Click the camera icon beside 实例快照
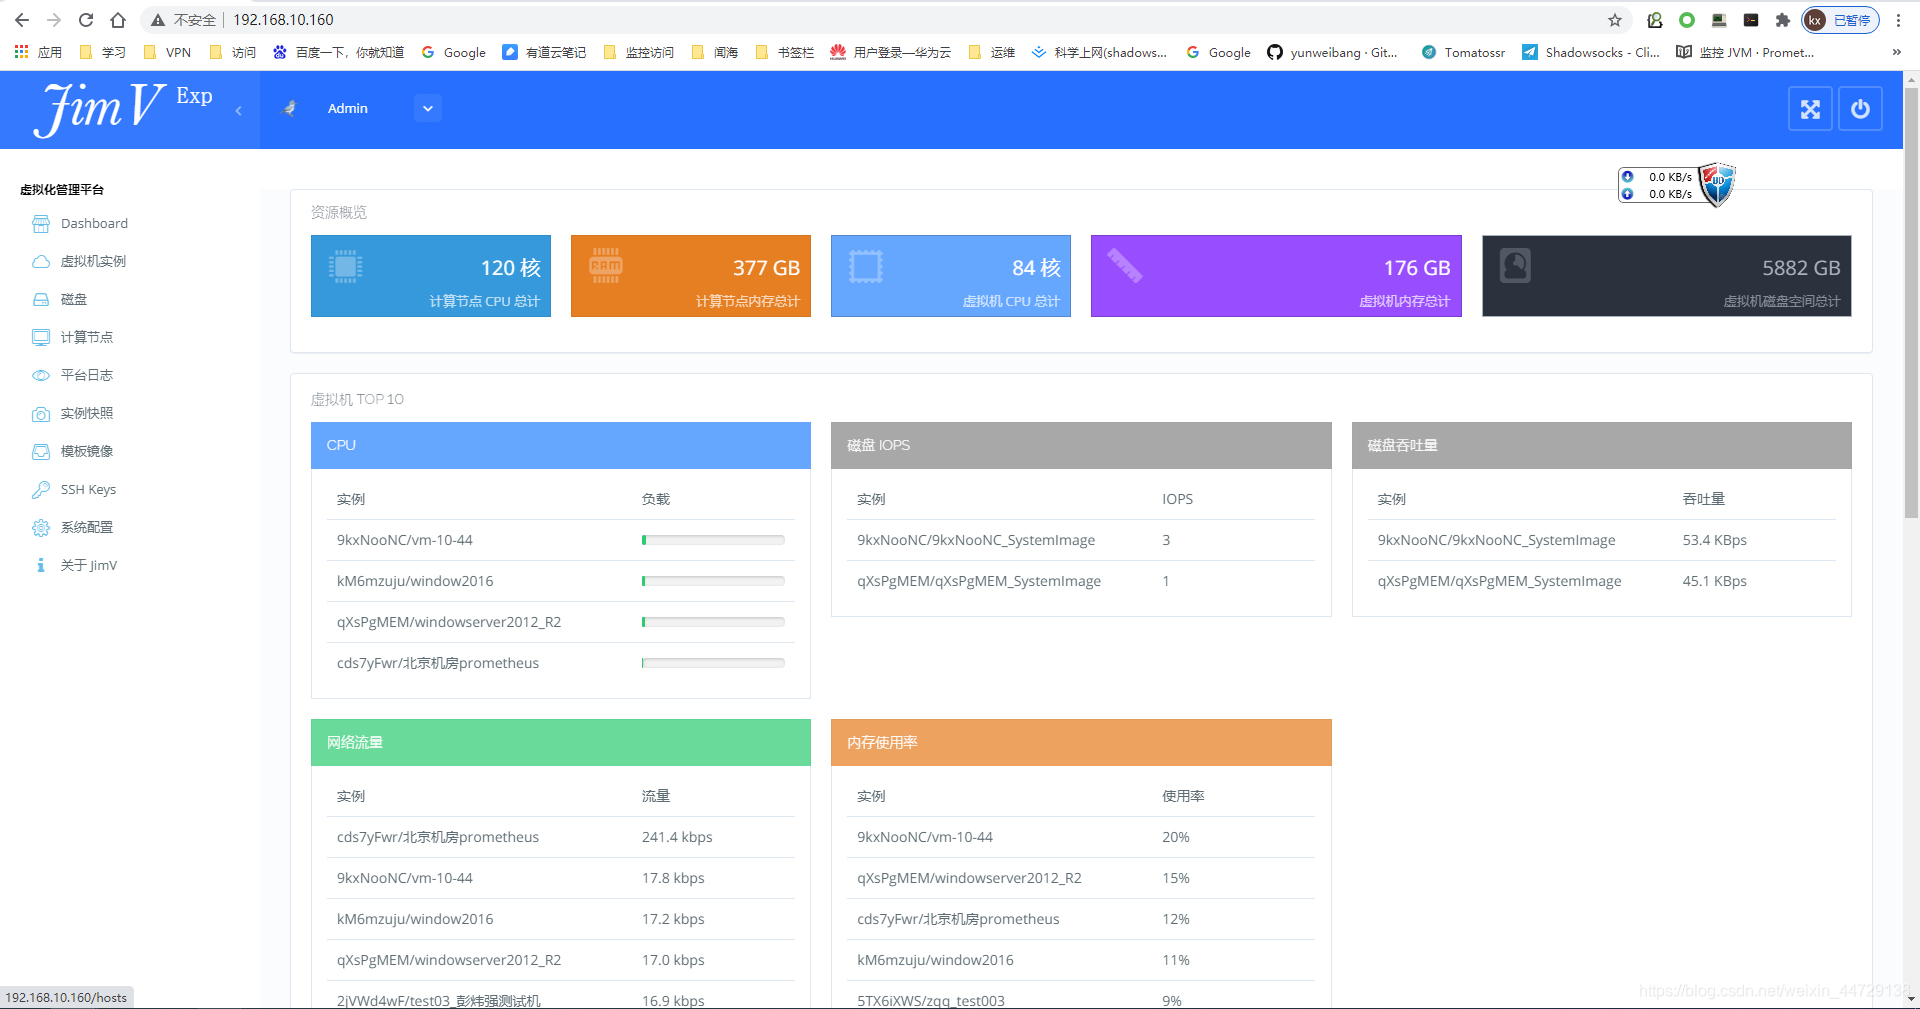1920x1009 pixels. [41, 414]
